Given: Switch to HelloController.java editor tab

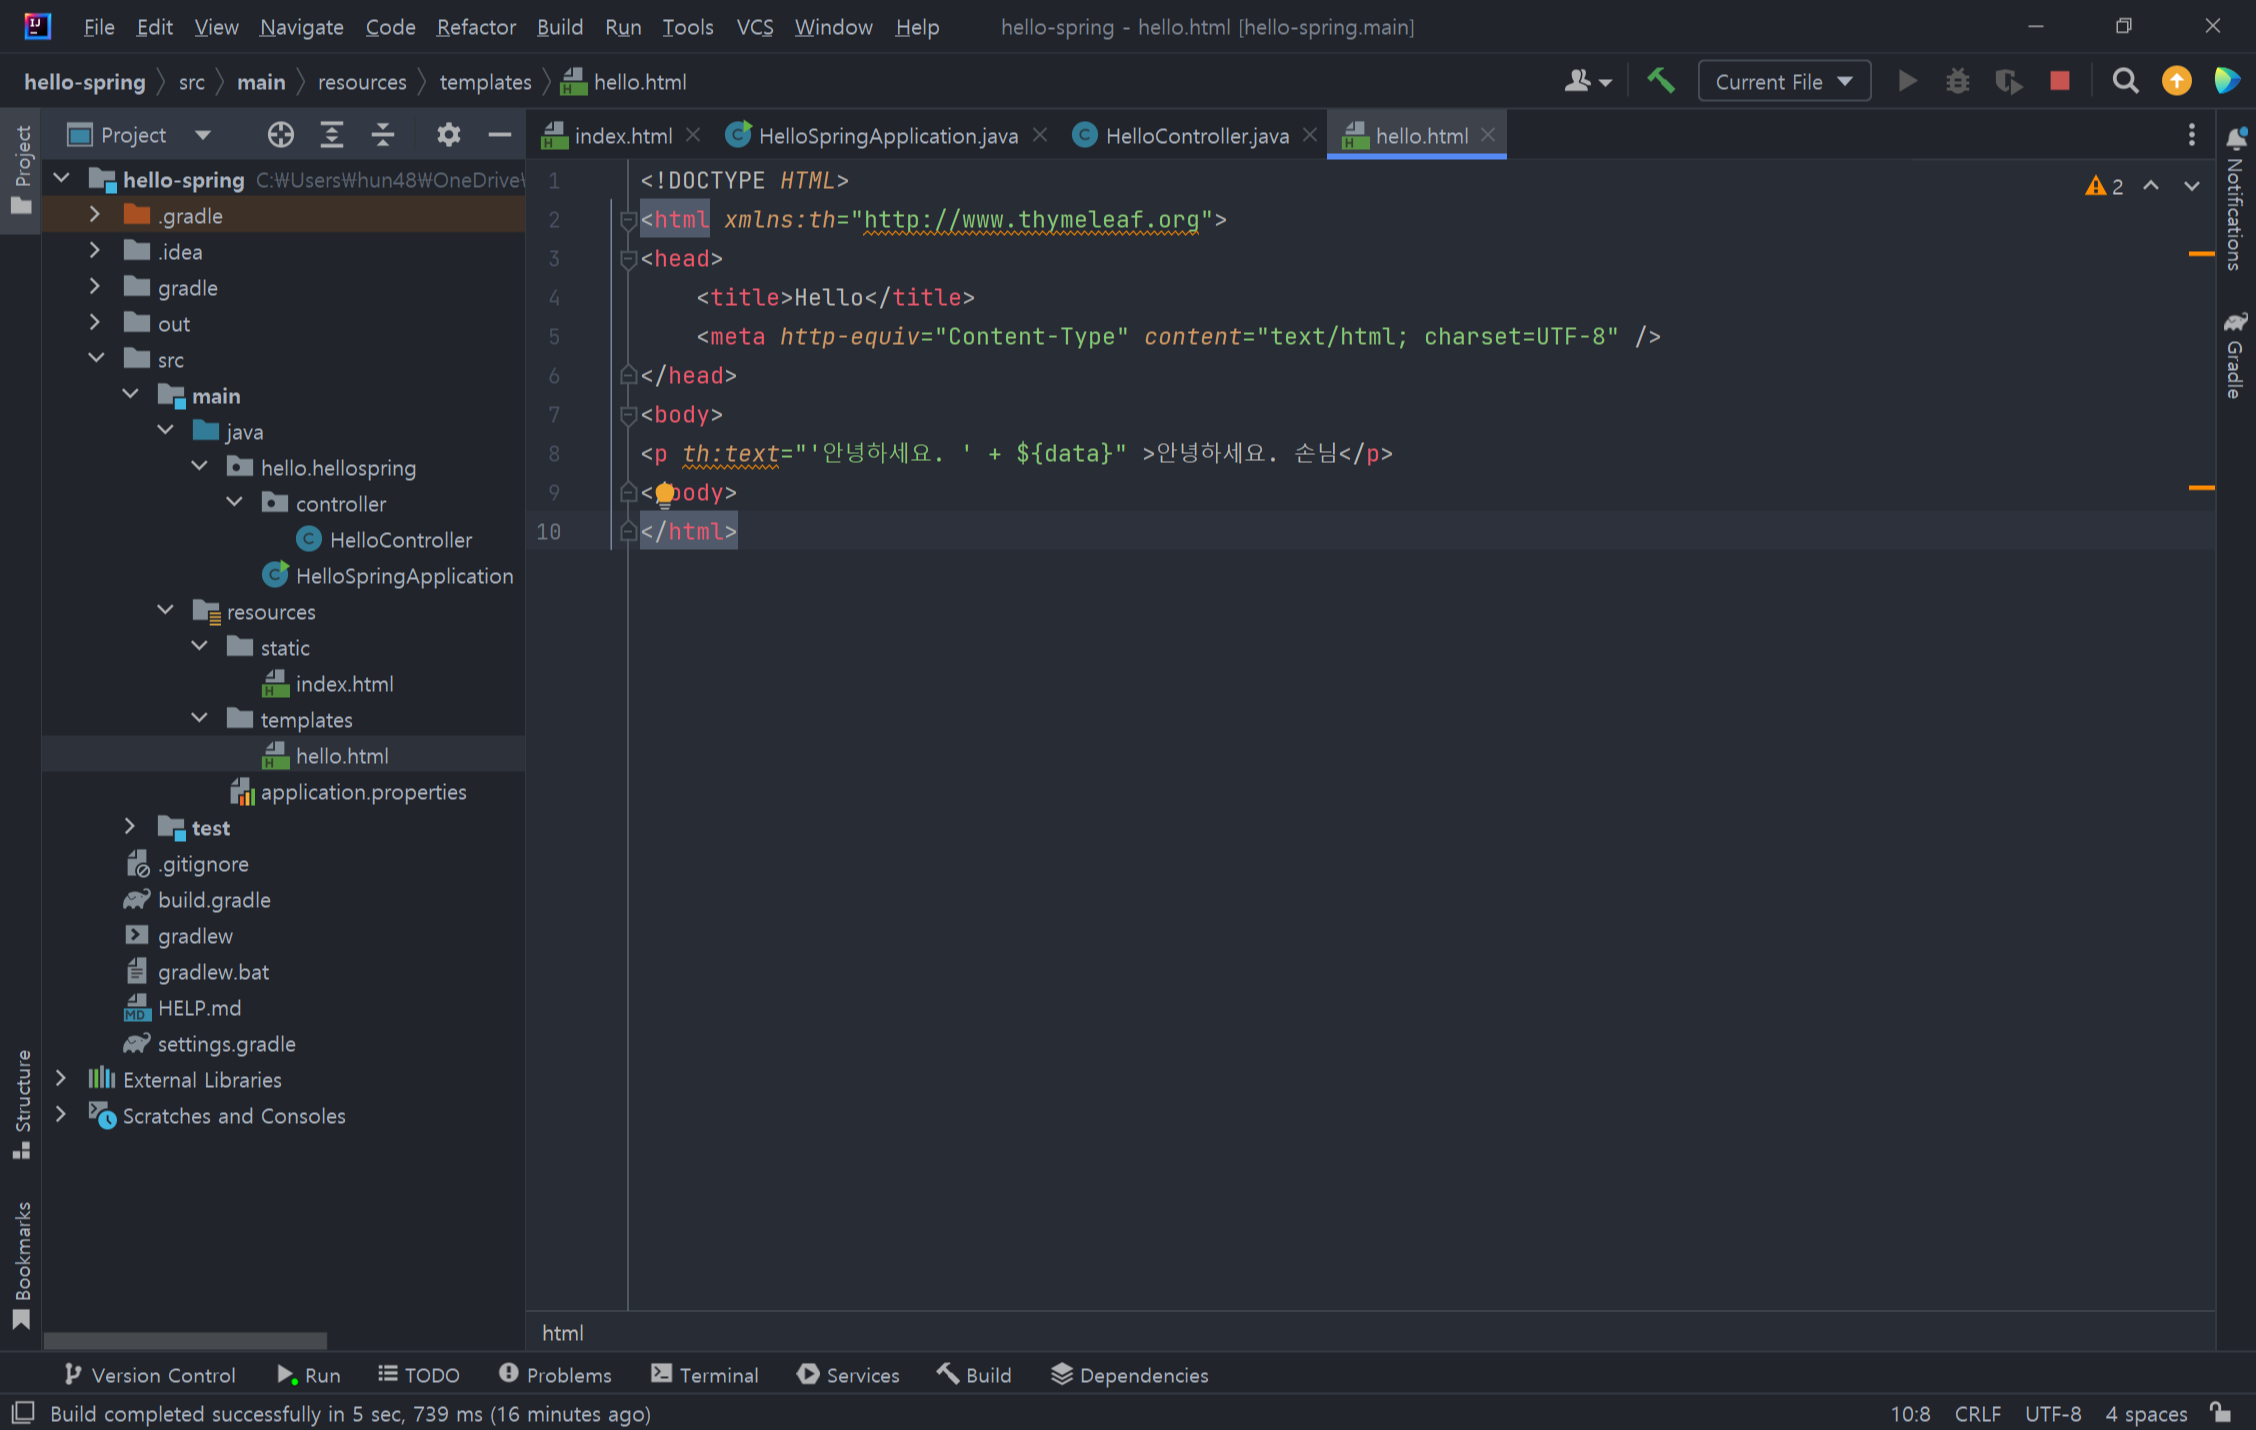Looking at the screenshot, I should click(x=1196, y=136).
